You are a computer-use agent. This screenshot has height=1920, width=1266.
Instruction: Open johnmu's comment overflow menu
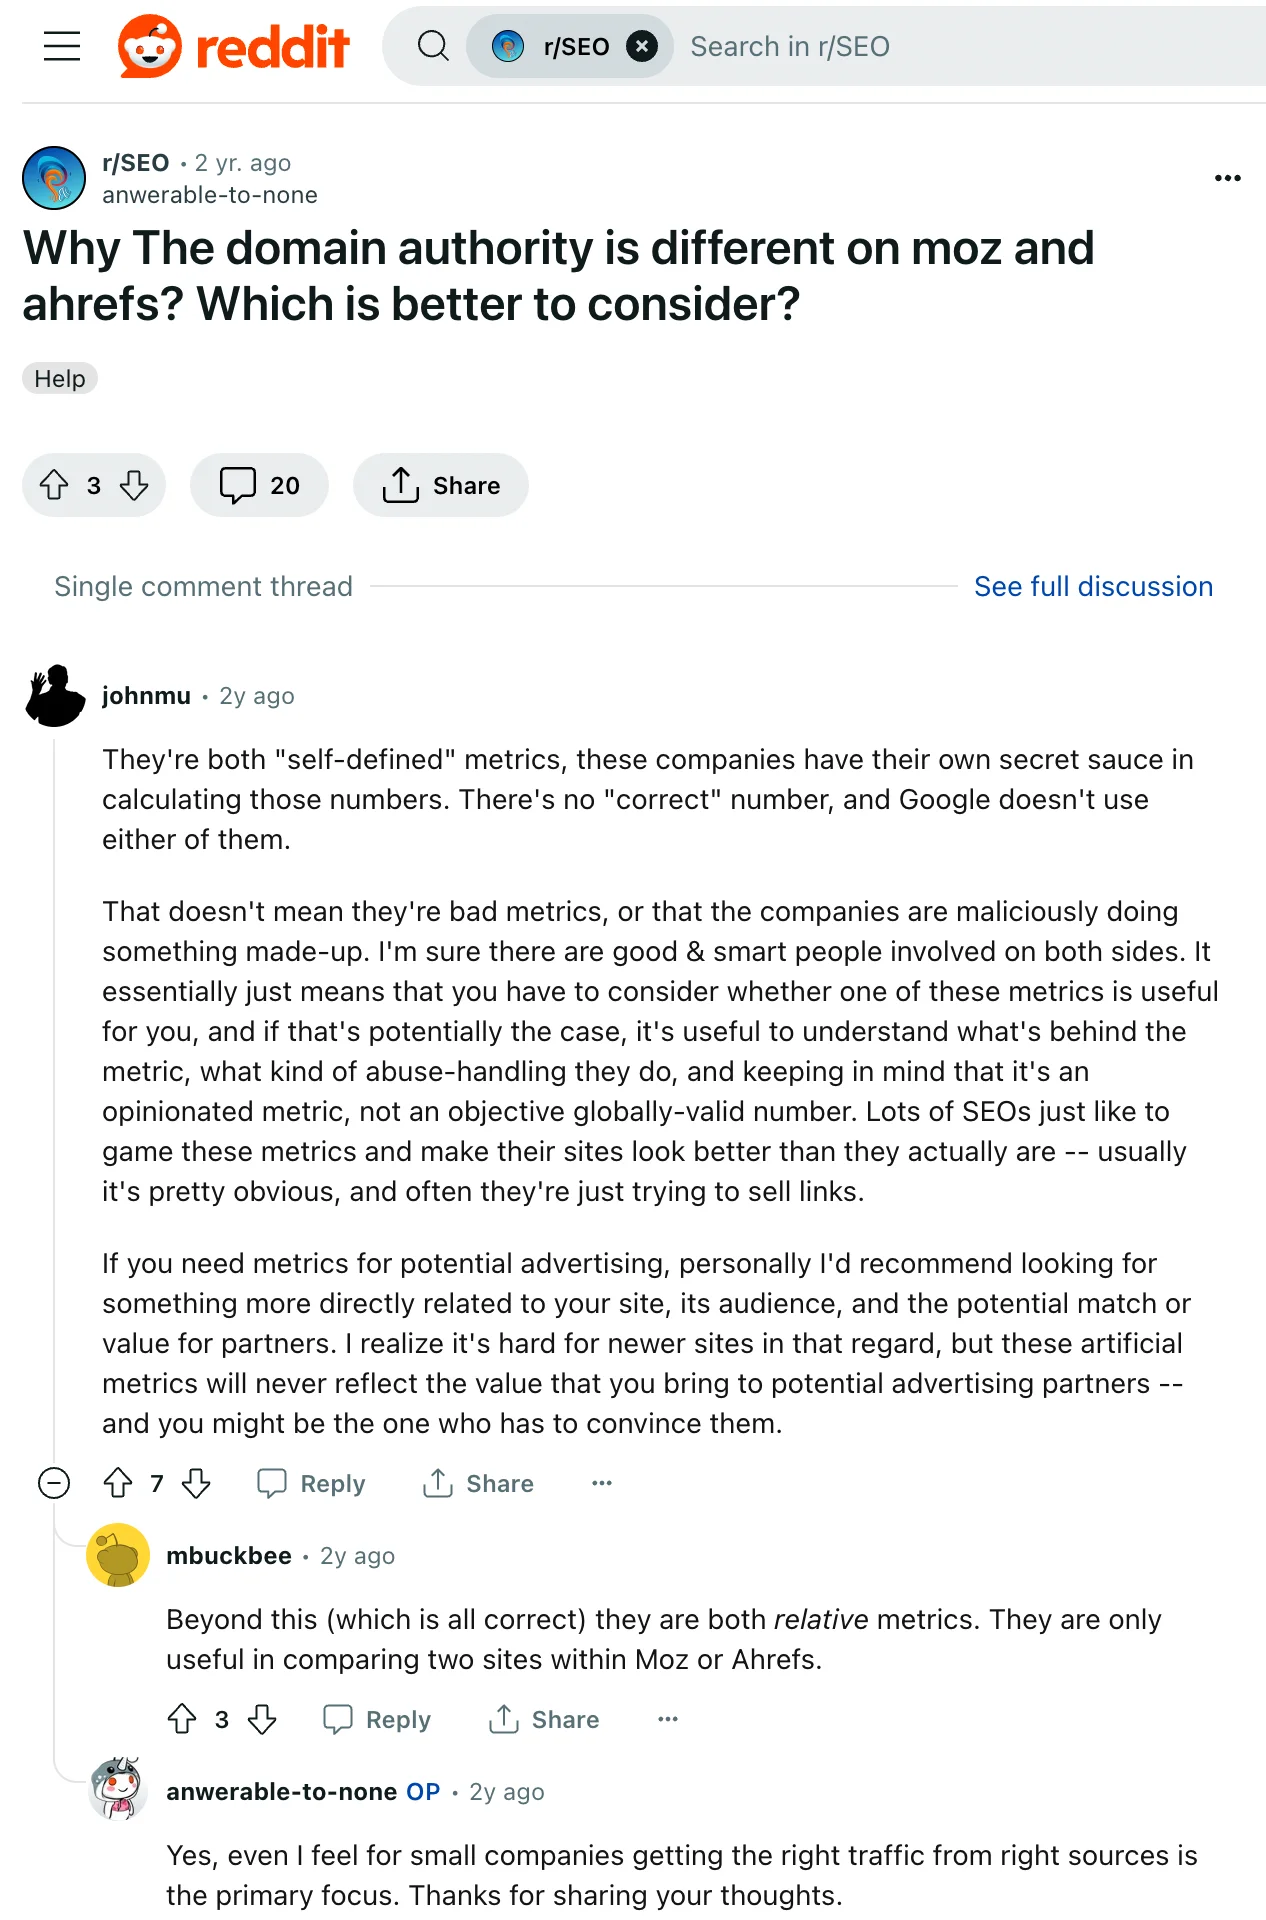coord(601,1484)
